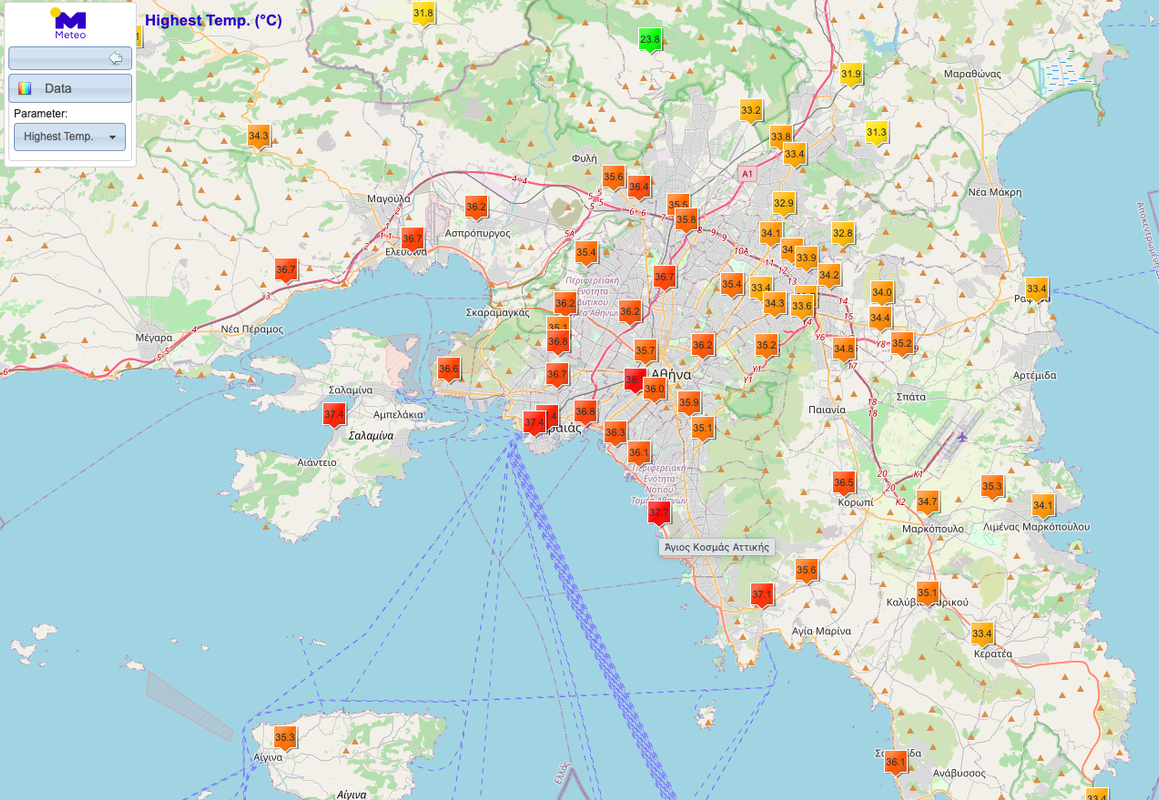The image size is (1159, 800).
Task: Click the 35.6 marker above Αγία Μαρίνα
Action: [x=806, y=570]
